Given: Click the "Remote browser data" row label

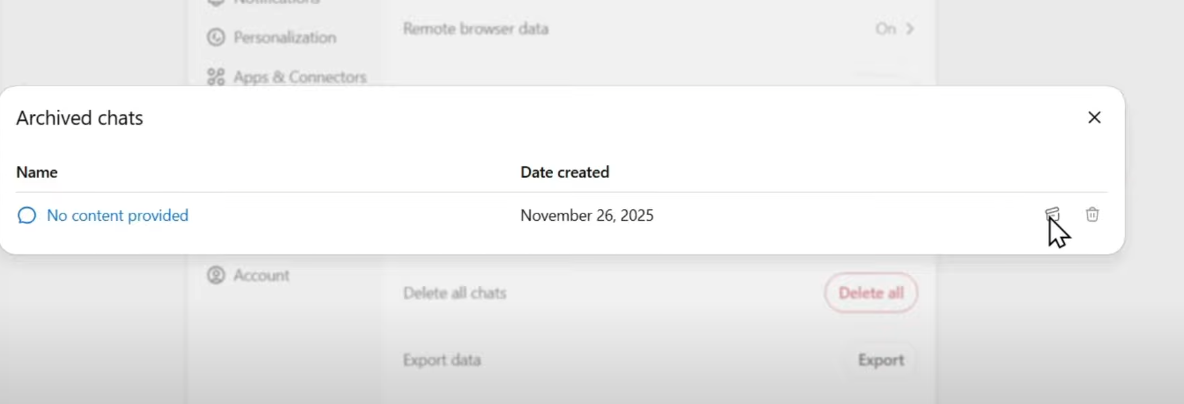Looking at the screenshot, I should point(475,29).
